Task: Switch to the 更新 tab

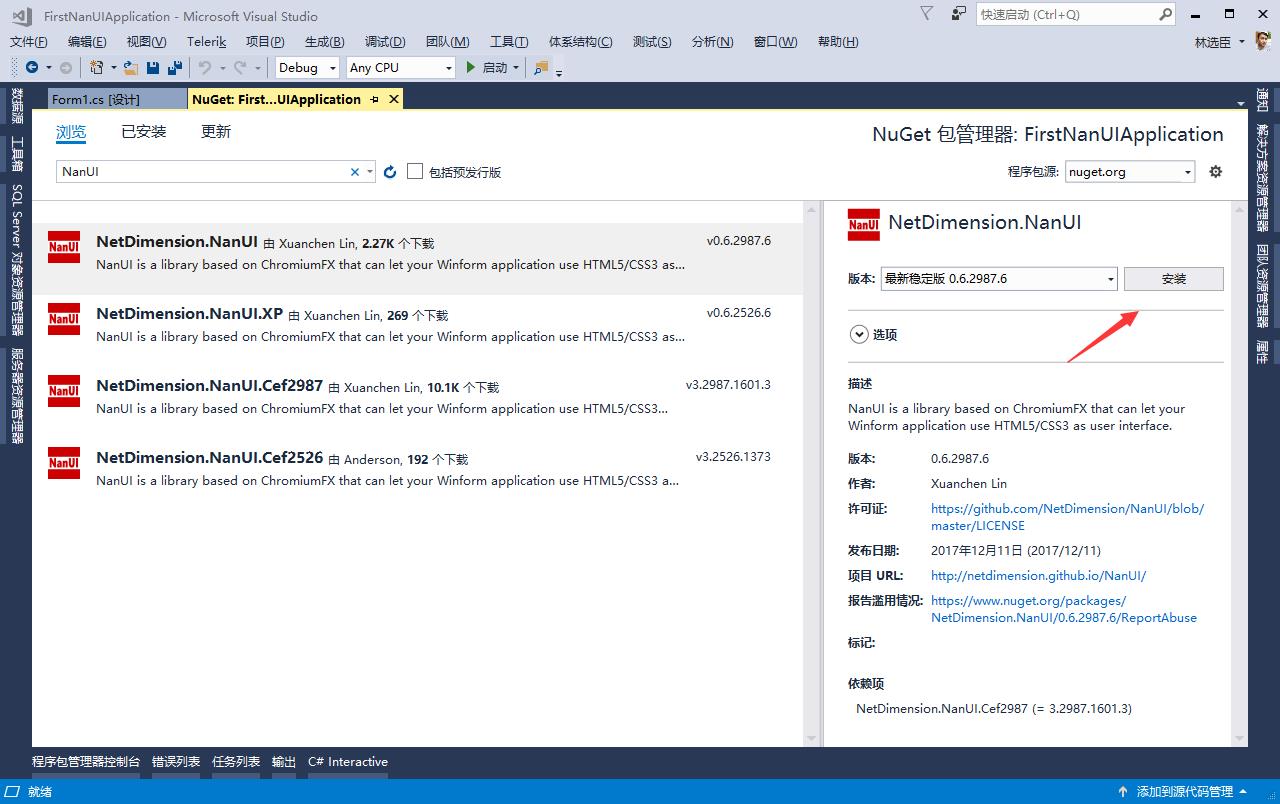Action: pyautogui.click(x=216, y=132)
